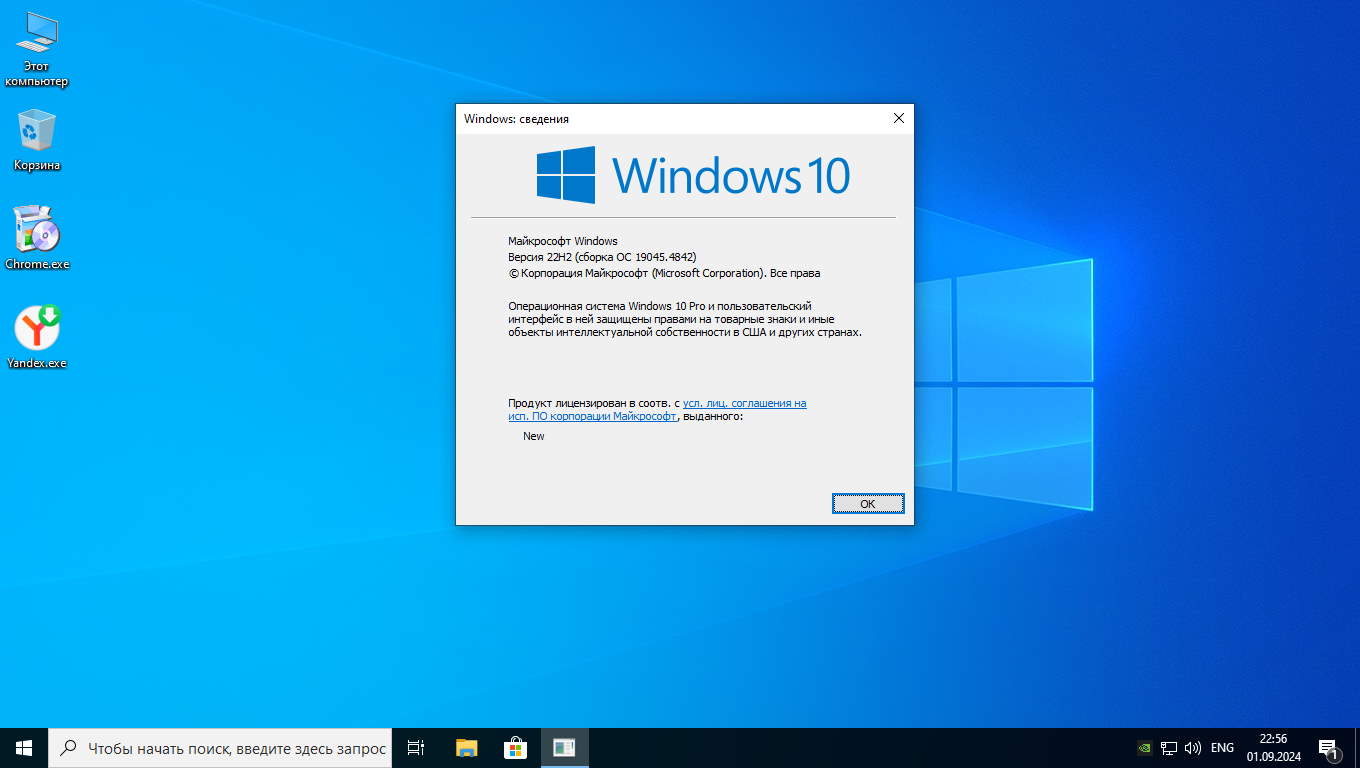Open the volume control speaker icon
Viewport: 1360px width, 768px height.
[x=1192, y=748]
